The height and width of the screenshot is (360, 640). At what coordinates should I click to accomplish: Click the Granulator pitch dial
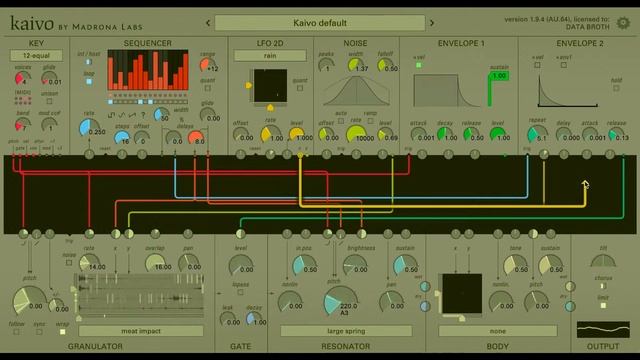tap(29, 300)
